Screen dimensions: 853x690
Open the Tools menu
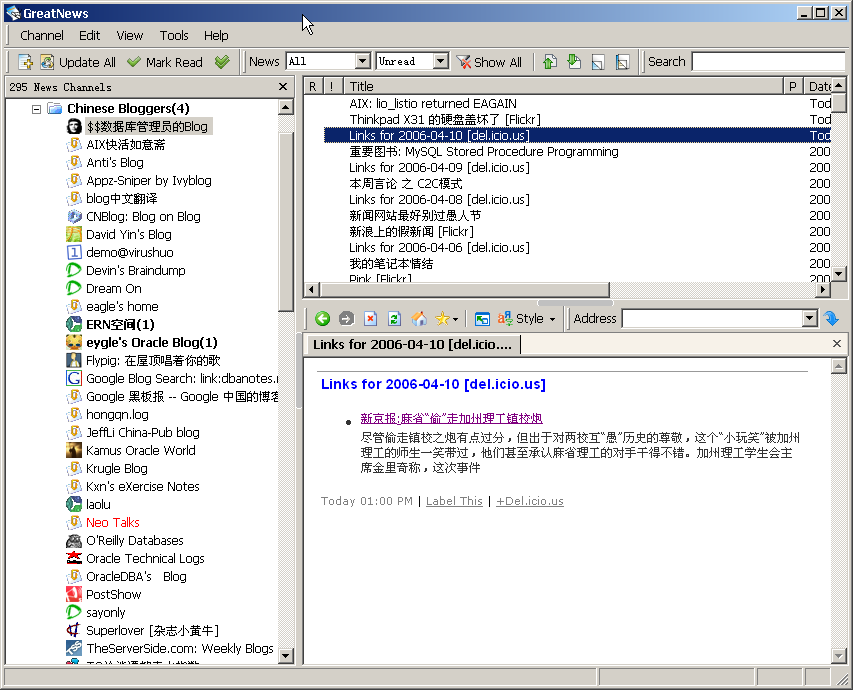click(x=174, y=35)
